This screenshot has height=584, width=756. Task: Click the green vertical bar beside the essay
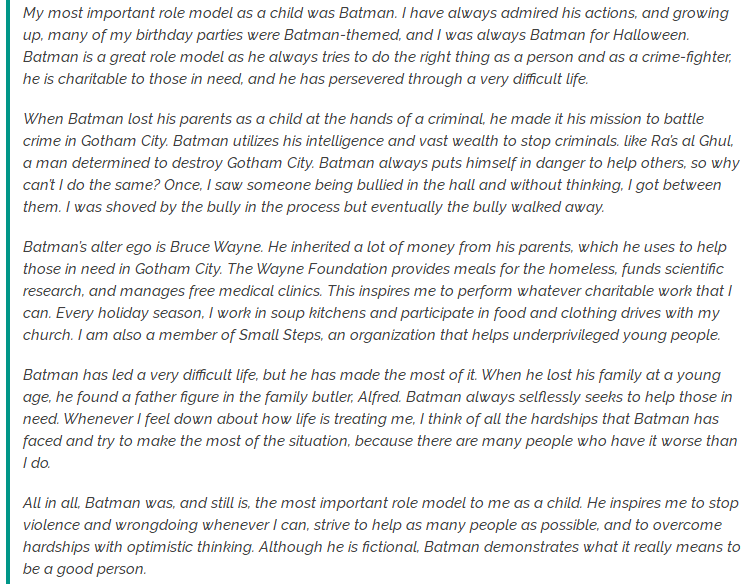click(8, 292)
